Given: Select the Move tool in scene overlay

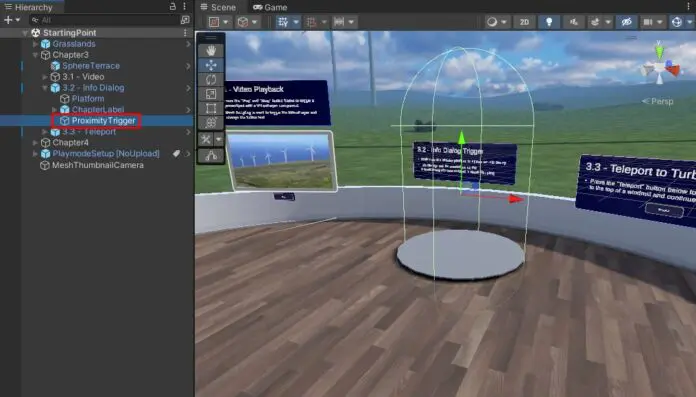Looking at the screenshot, I should point(211,65).
